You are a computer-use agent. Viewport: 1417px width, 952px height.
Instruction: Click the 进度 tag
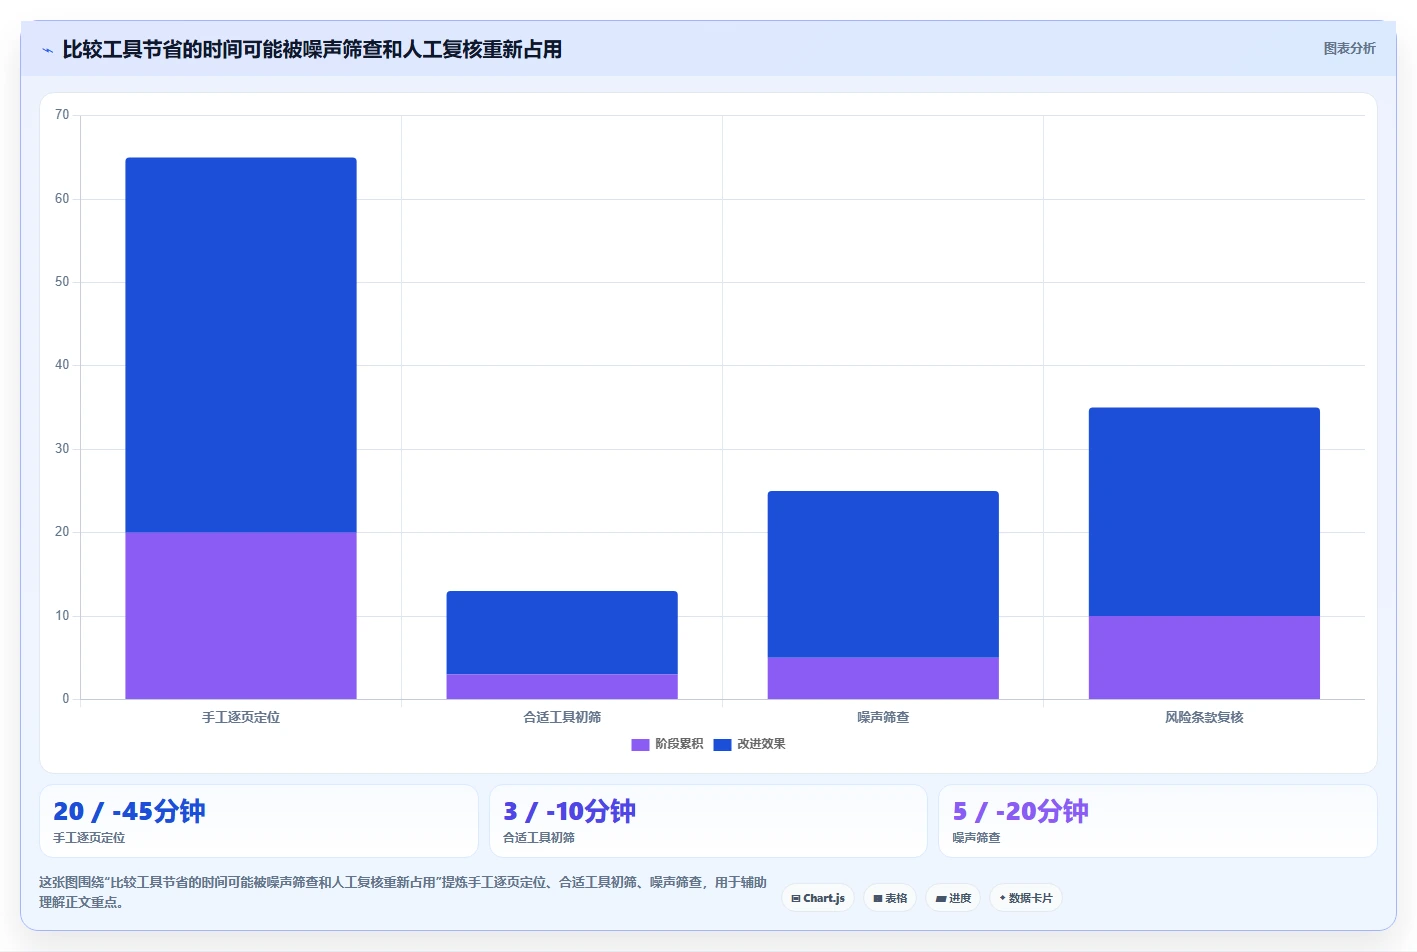click(953, 898)
